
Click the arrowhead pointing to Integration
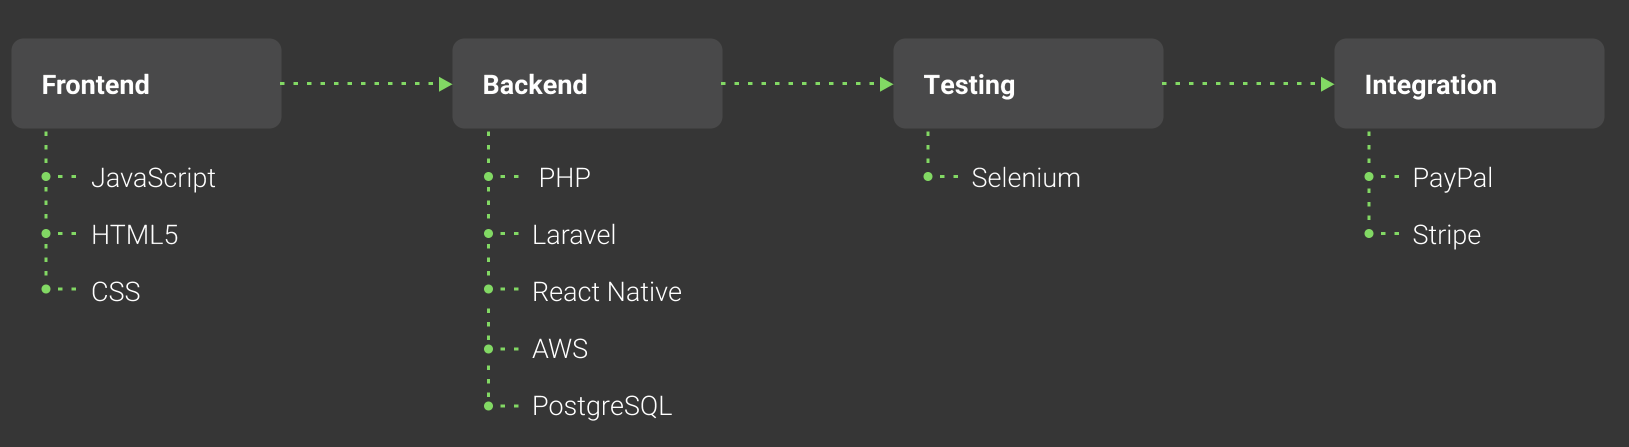tap(1328, 84)
